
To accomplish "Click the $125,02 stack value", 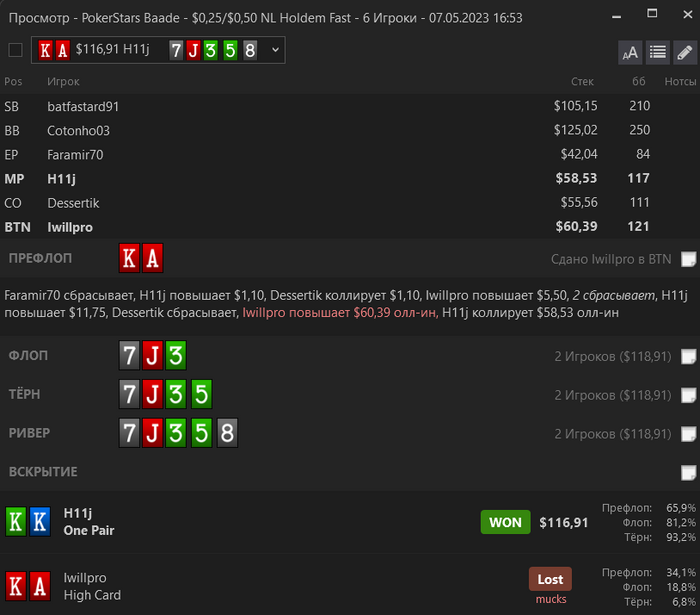I will point(575,130).
